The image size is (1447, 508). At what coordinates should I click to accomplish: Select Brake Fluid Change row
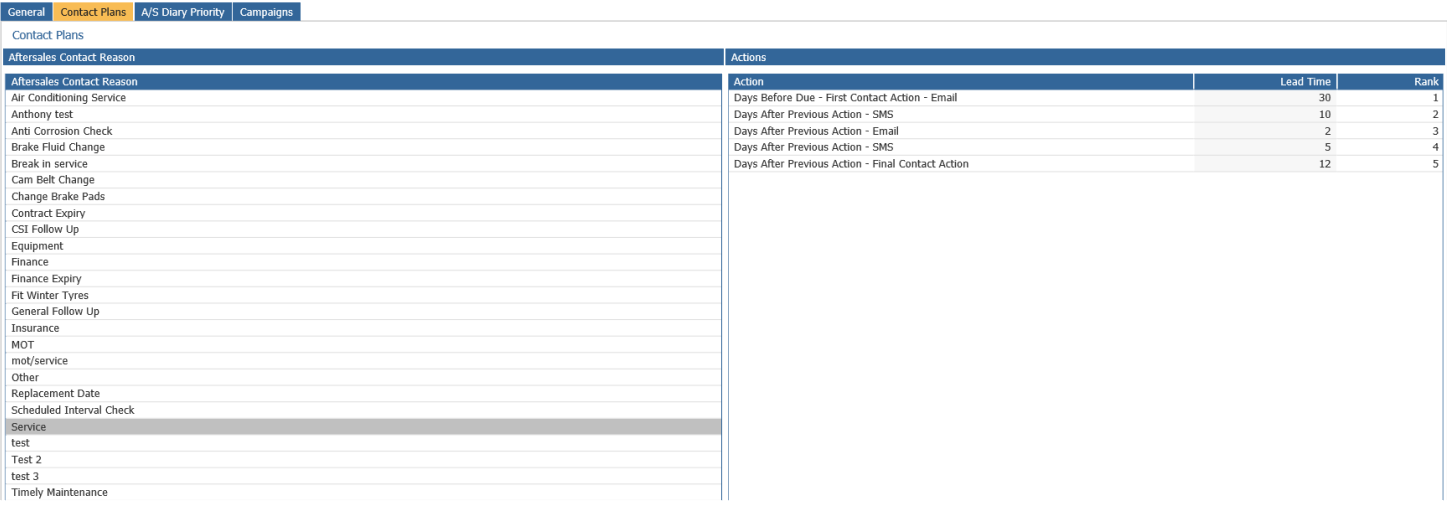363,147
